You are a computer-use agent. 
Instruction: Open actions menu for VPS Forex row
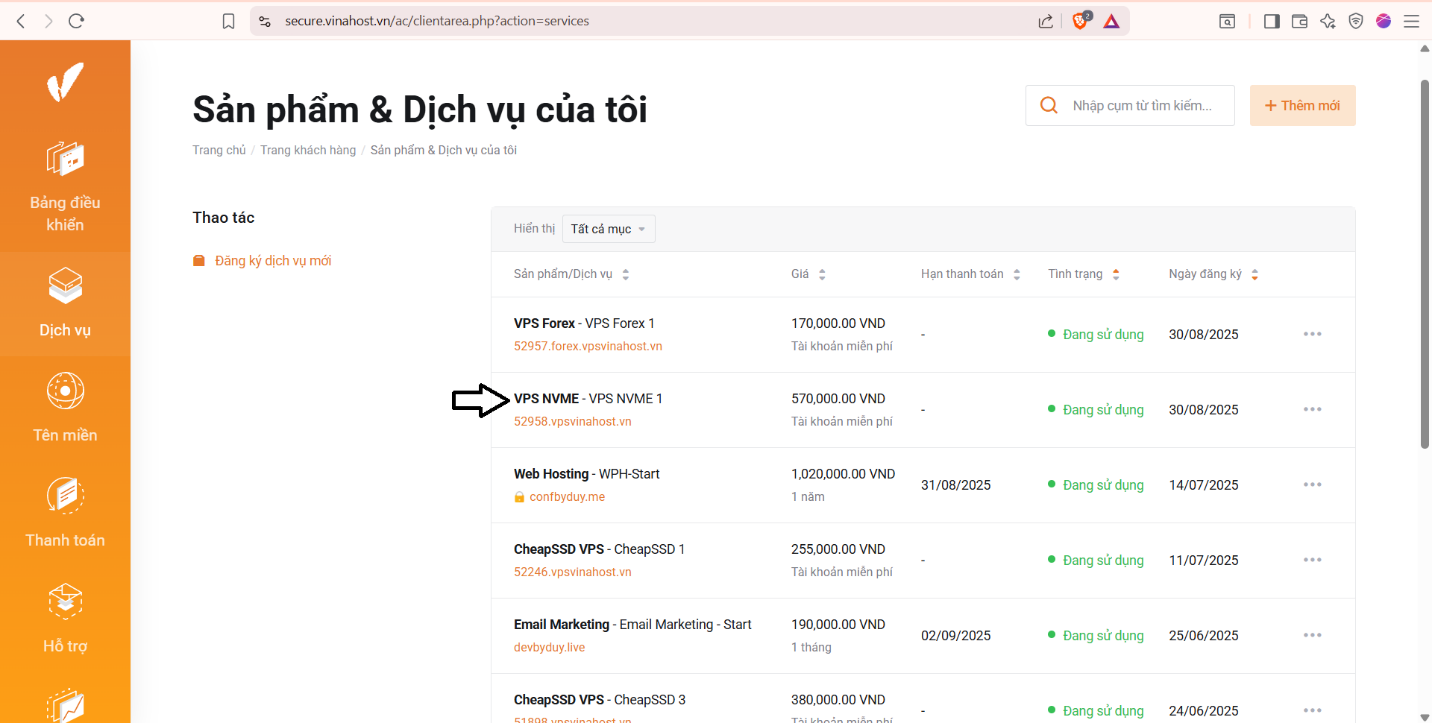coord(1313,334)
